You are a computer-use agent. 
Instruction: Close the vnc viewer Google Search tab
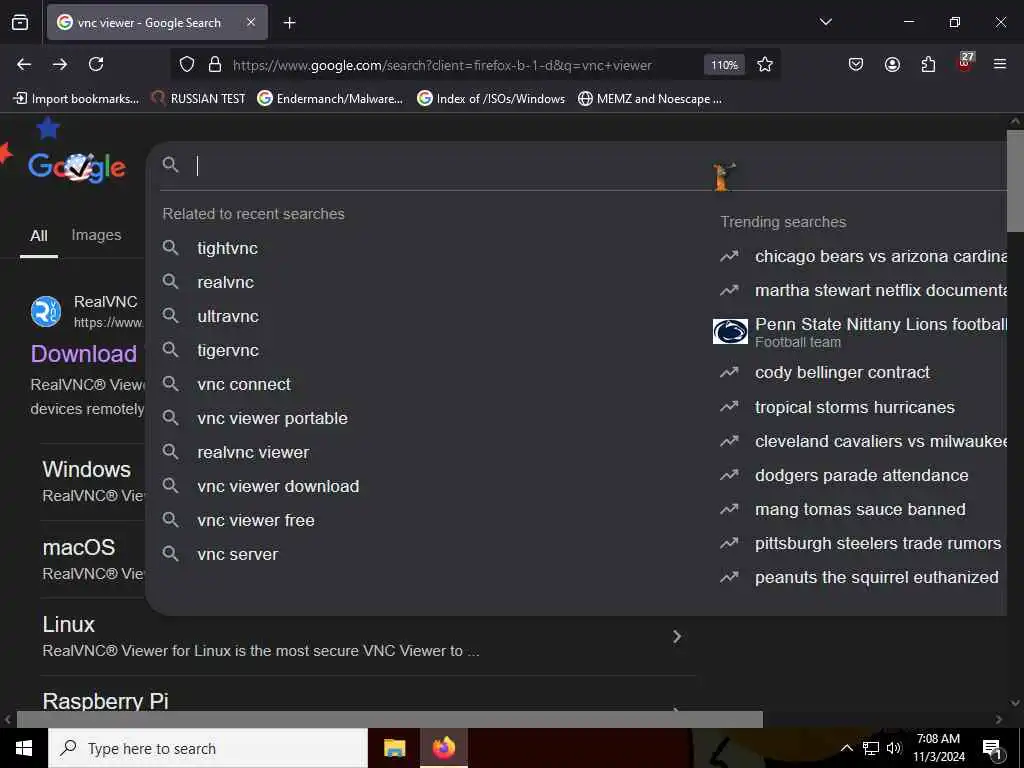pyautogui.click(x=251, y=22)
